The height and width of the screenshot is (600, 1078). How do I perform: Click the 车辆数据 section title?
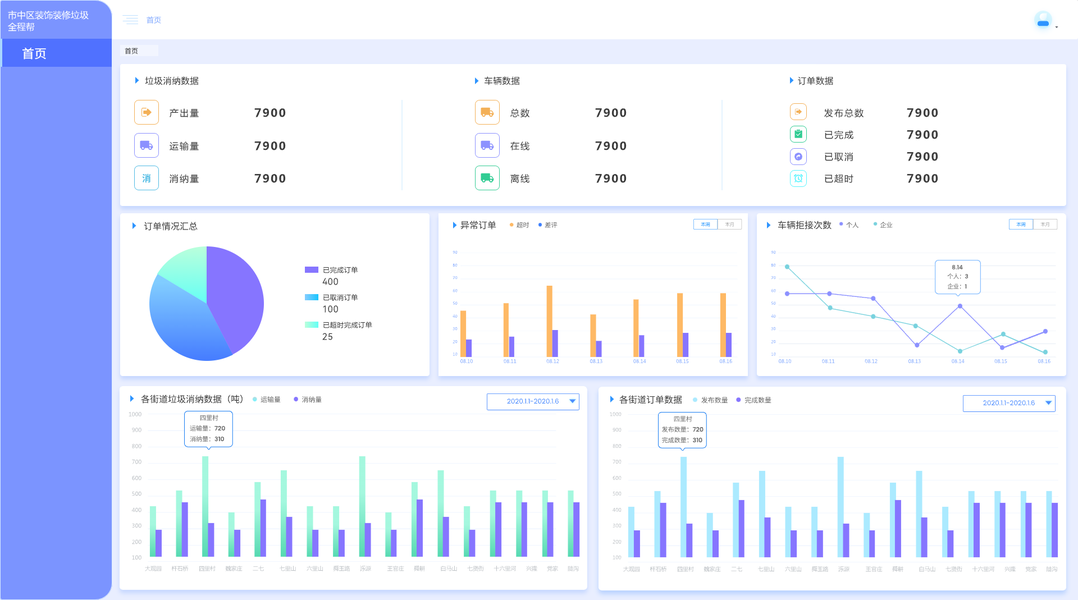pyautogui.click(x=502, y=80)
